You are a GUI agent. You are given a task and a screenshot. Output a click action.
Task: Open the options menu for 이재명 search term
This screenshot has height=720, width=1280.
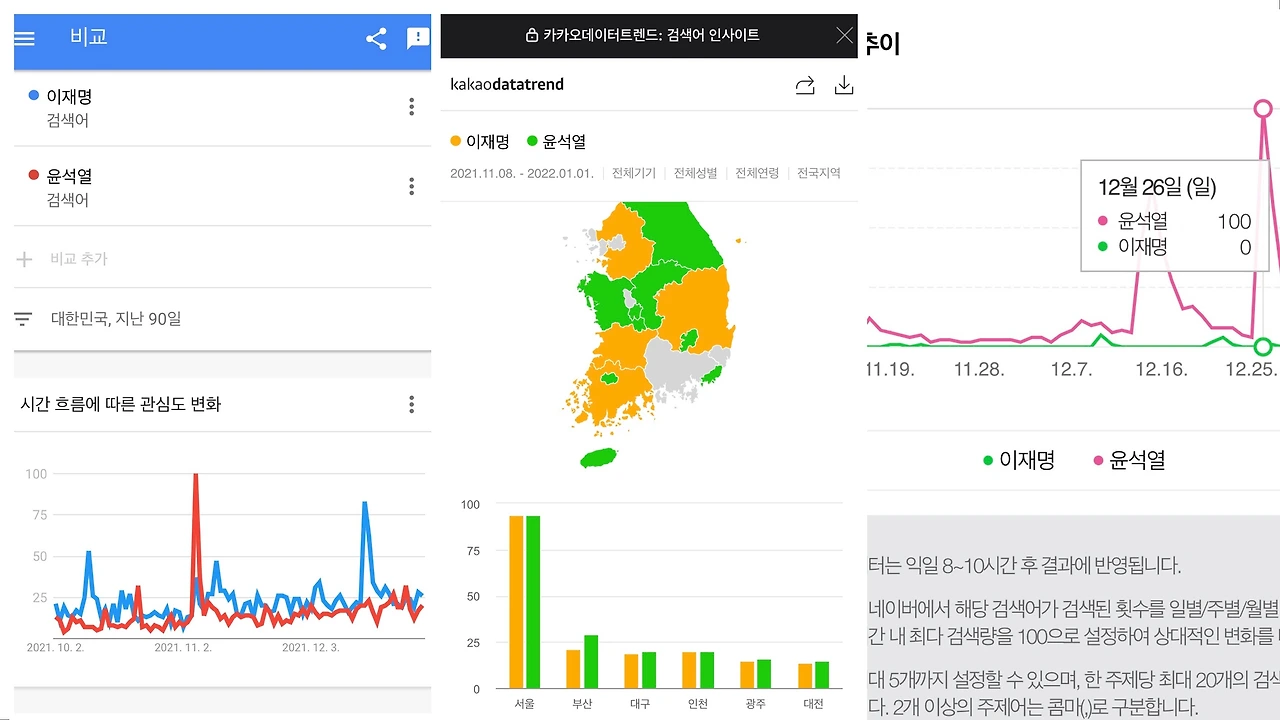[411, 106]
